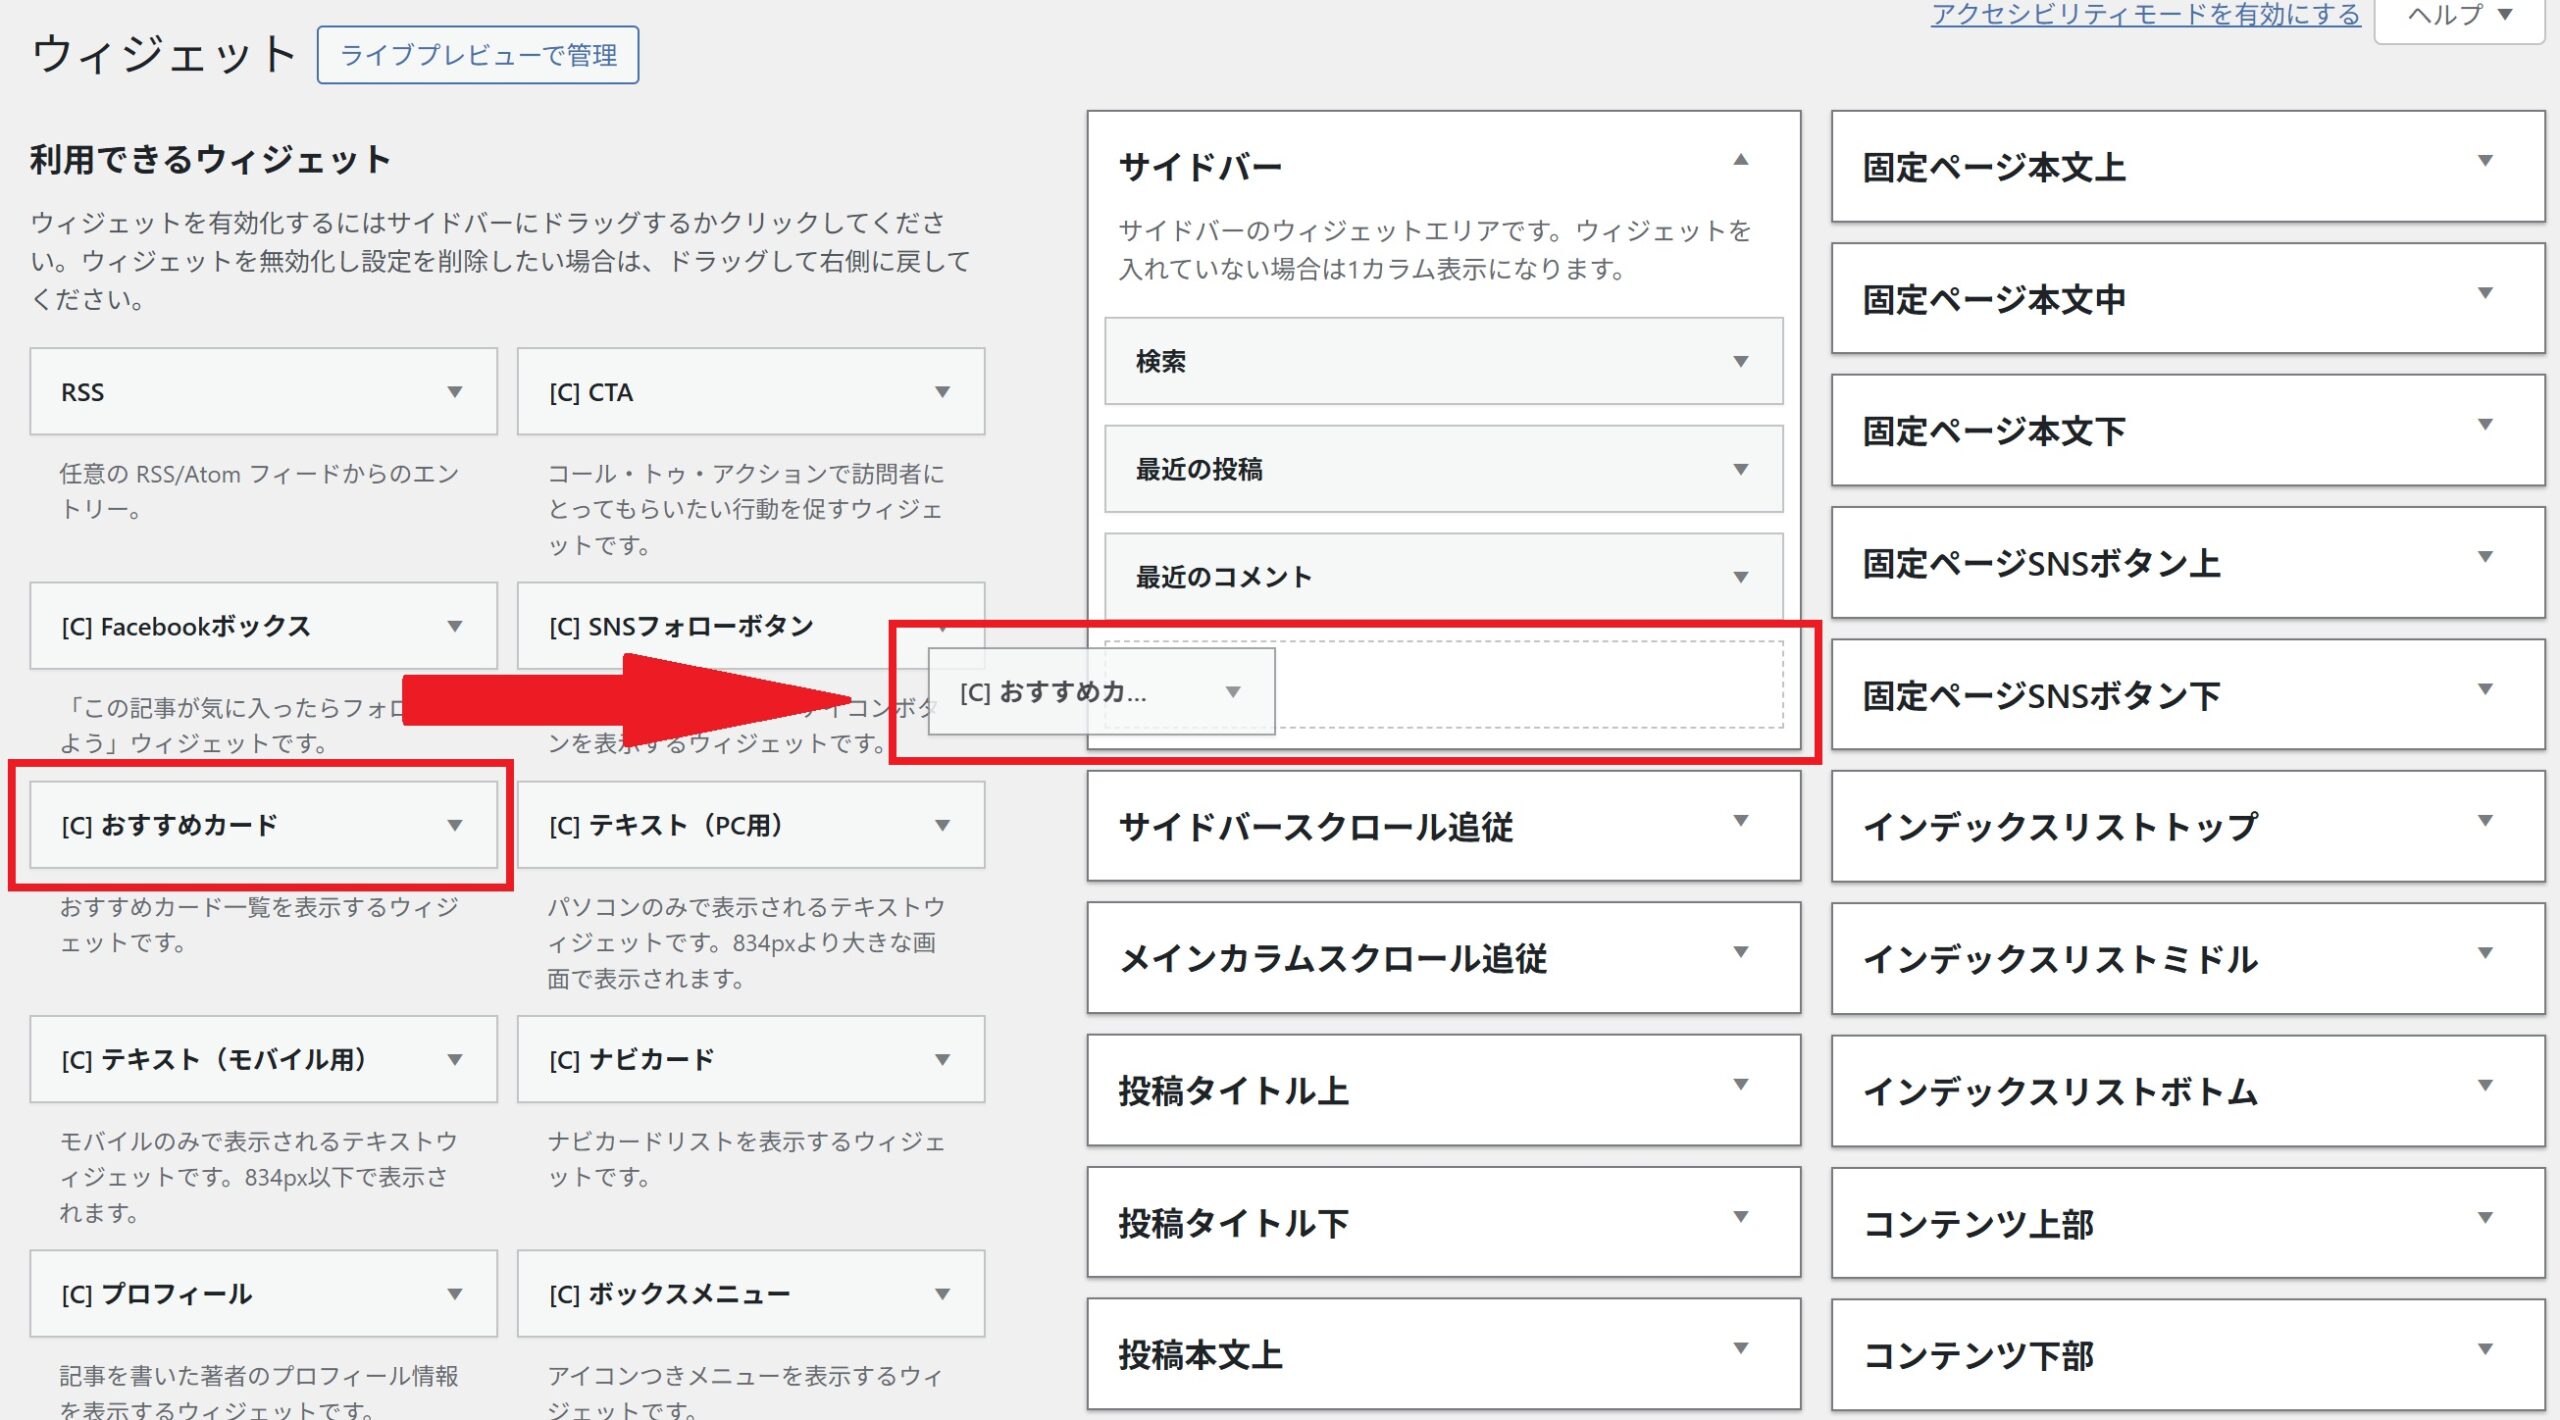Expand [C] ナビカード widget arrow

[942, 1059]
